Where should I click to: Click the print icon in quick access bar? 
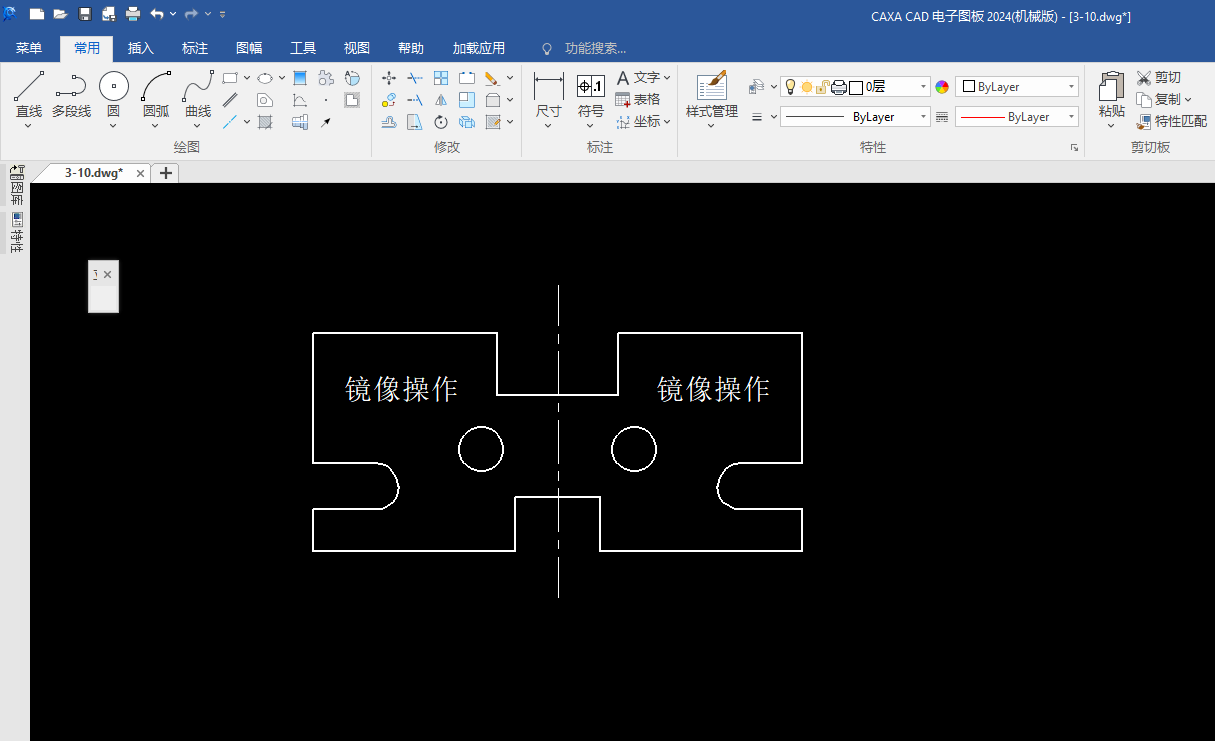133,14
